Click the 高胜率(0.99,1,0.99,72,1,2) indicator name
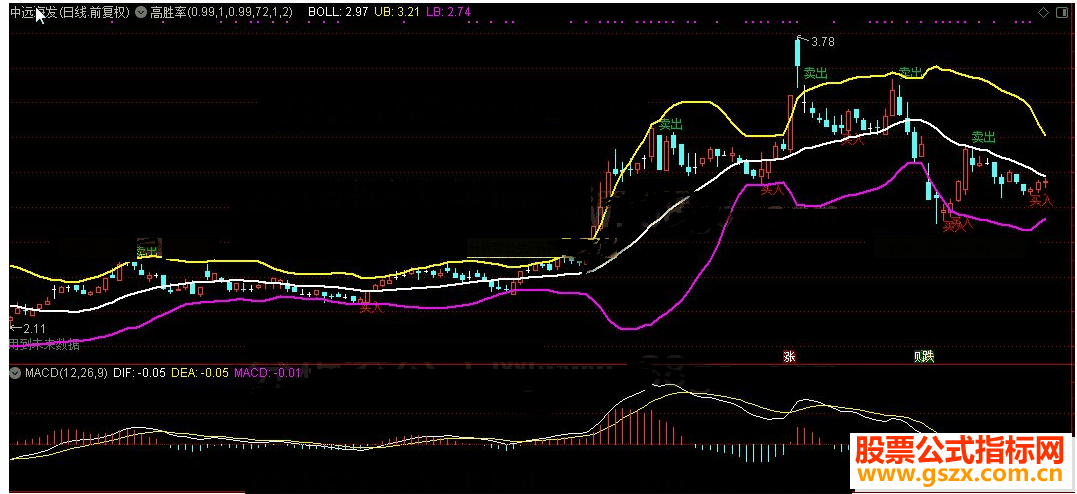 click(221, 12)
